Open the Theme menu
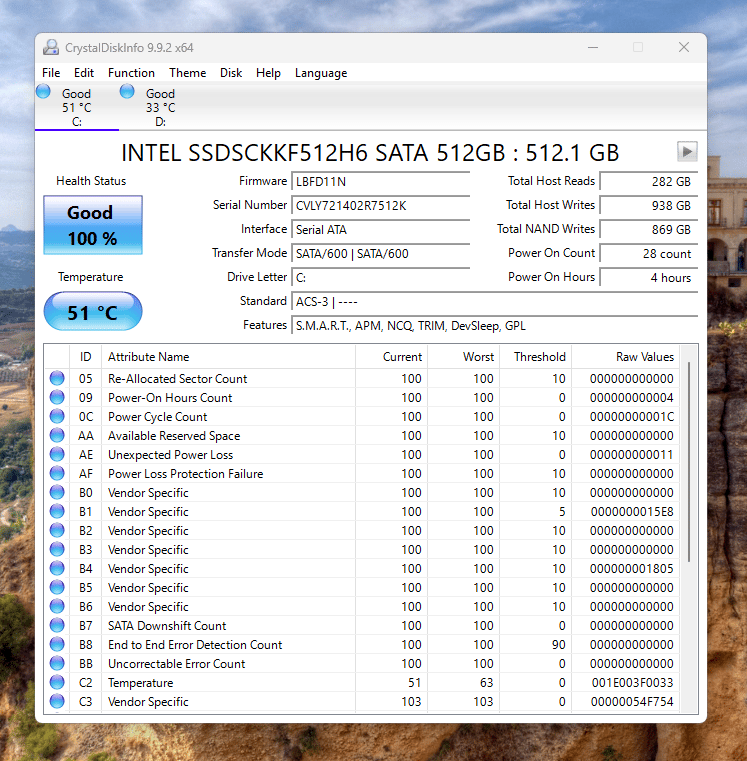Viewport: 747px width, 761px height. click(x=187, y=73)
